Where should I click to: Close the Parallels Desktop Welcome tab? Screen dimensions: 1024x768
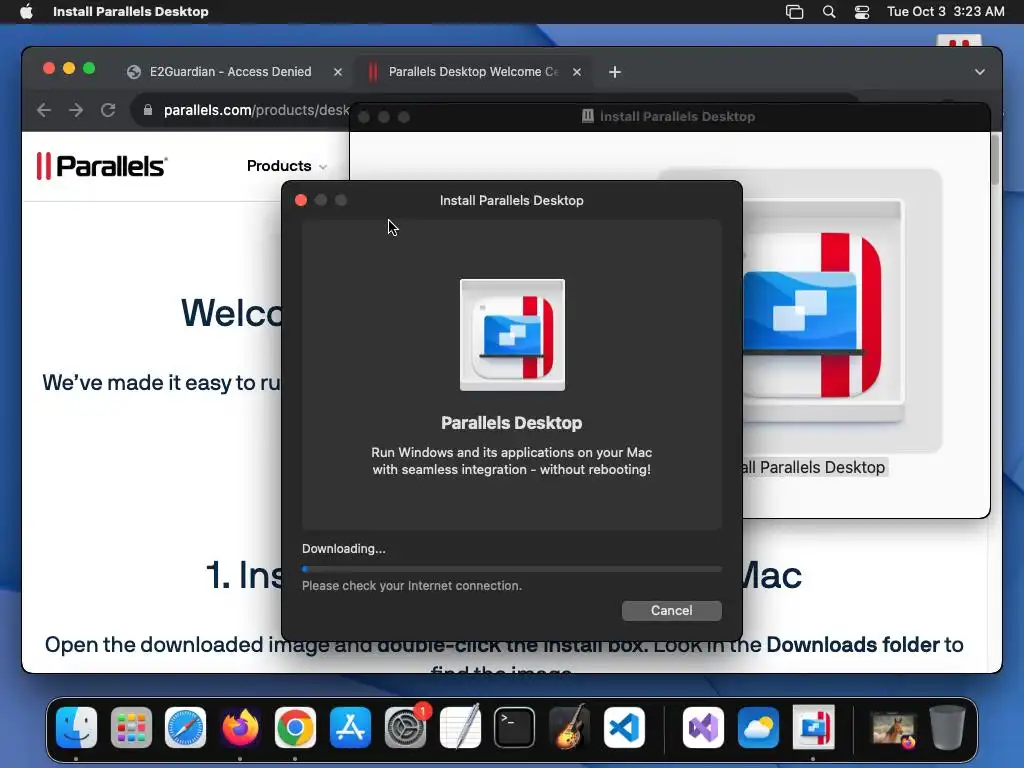coord(577,72)
